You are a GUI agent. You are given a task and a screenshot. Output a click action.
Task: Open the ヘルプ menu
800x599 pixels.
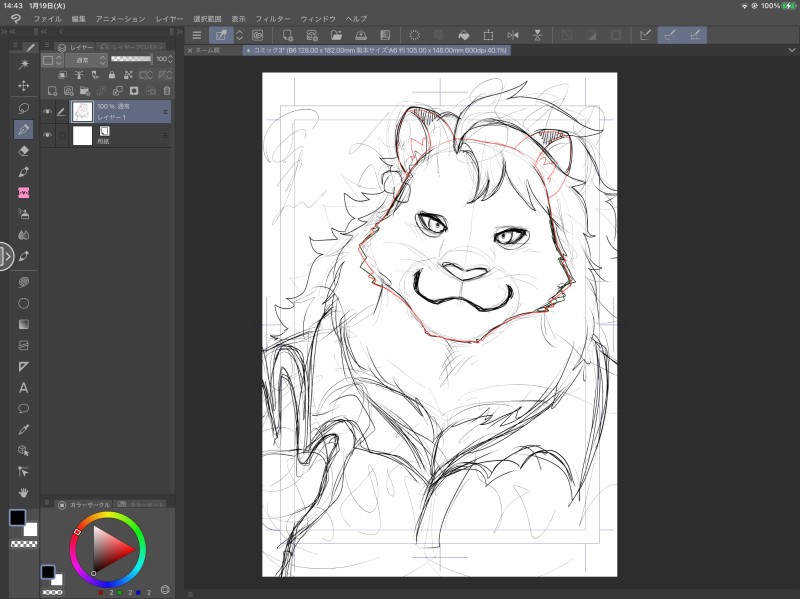pyautogui.click(x=356, y=19)
